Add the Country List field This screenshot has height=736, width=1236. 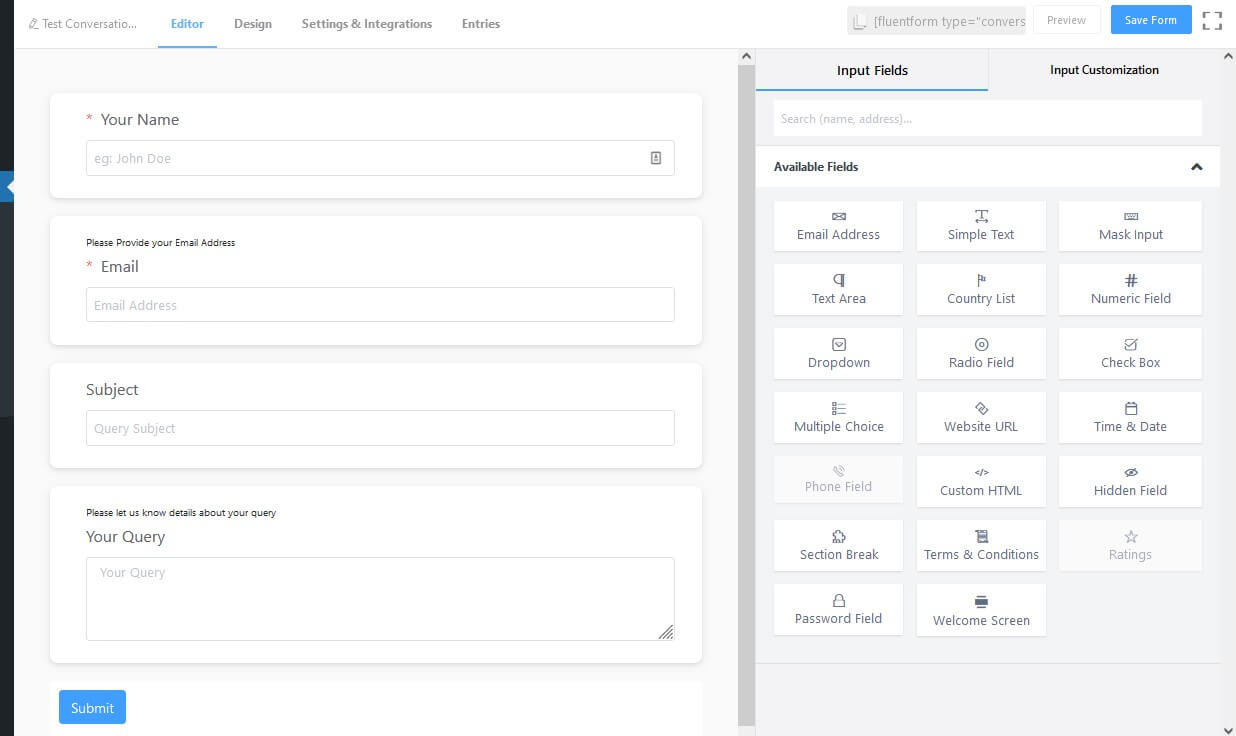(x=981, y=290)
